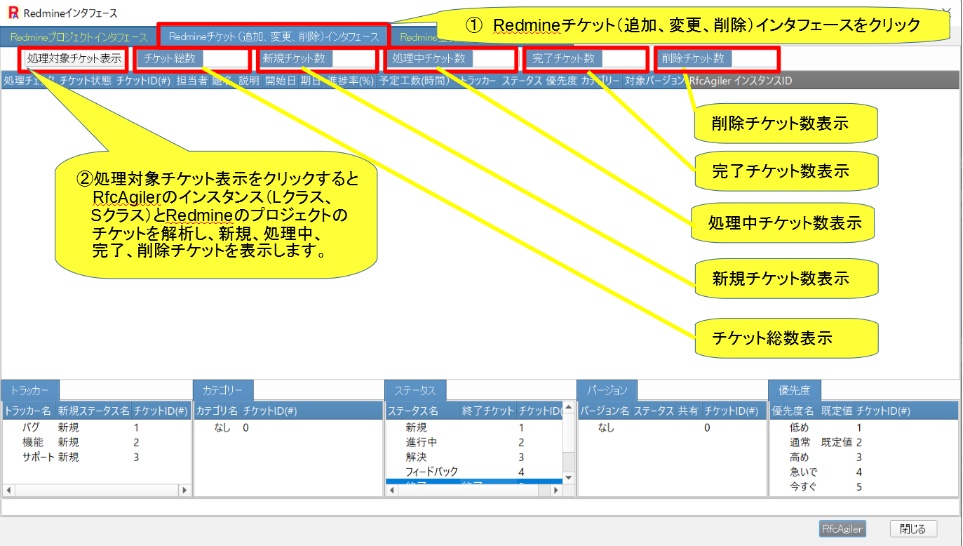Select the バグ tracker row
This screenshot has height=546, width=963.
(x=97, y=427)
